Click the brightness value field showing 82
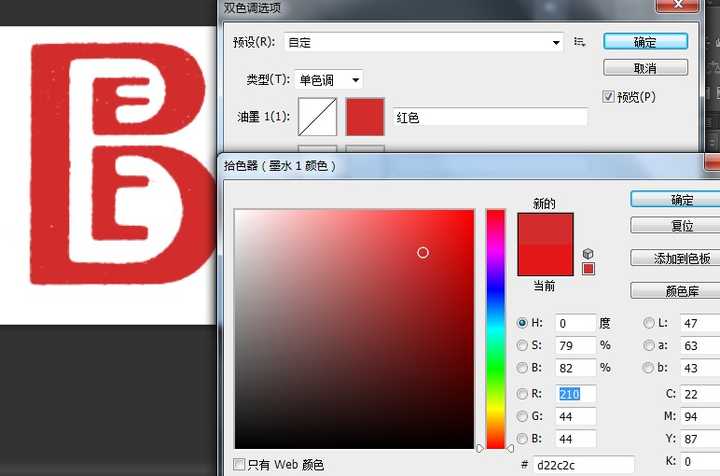Image resolution: width=720 pixels, height=476 pixels. [x=575, y=368]
